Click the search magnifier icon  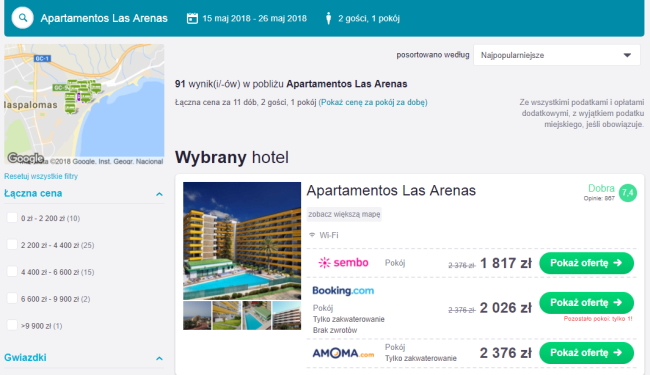[x=22, y=18]
